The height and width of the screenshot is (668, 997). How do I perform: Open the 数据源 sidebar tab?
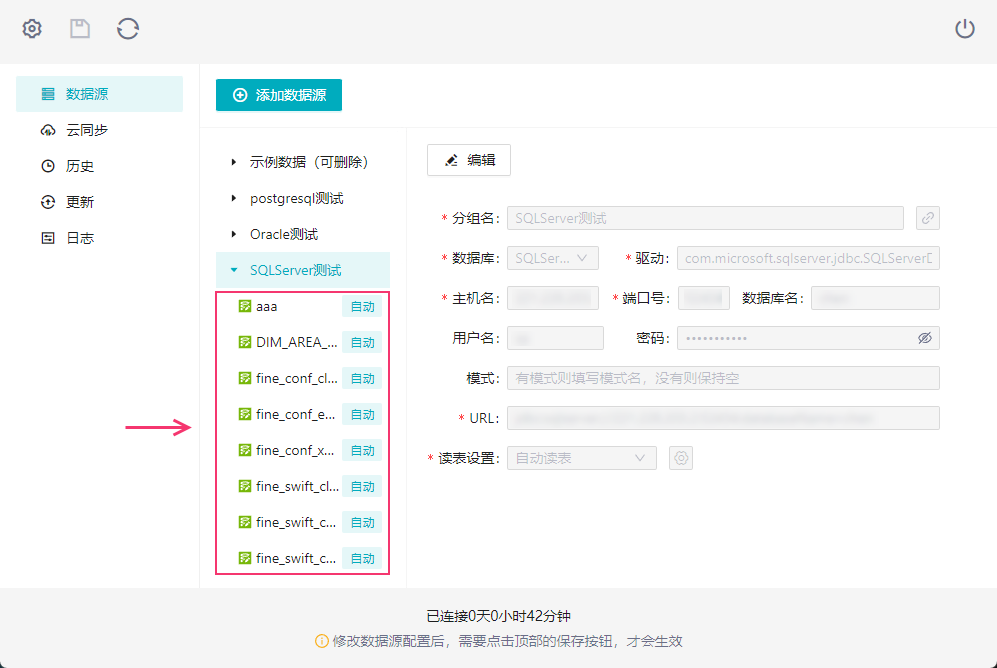[x=99, y=94]
